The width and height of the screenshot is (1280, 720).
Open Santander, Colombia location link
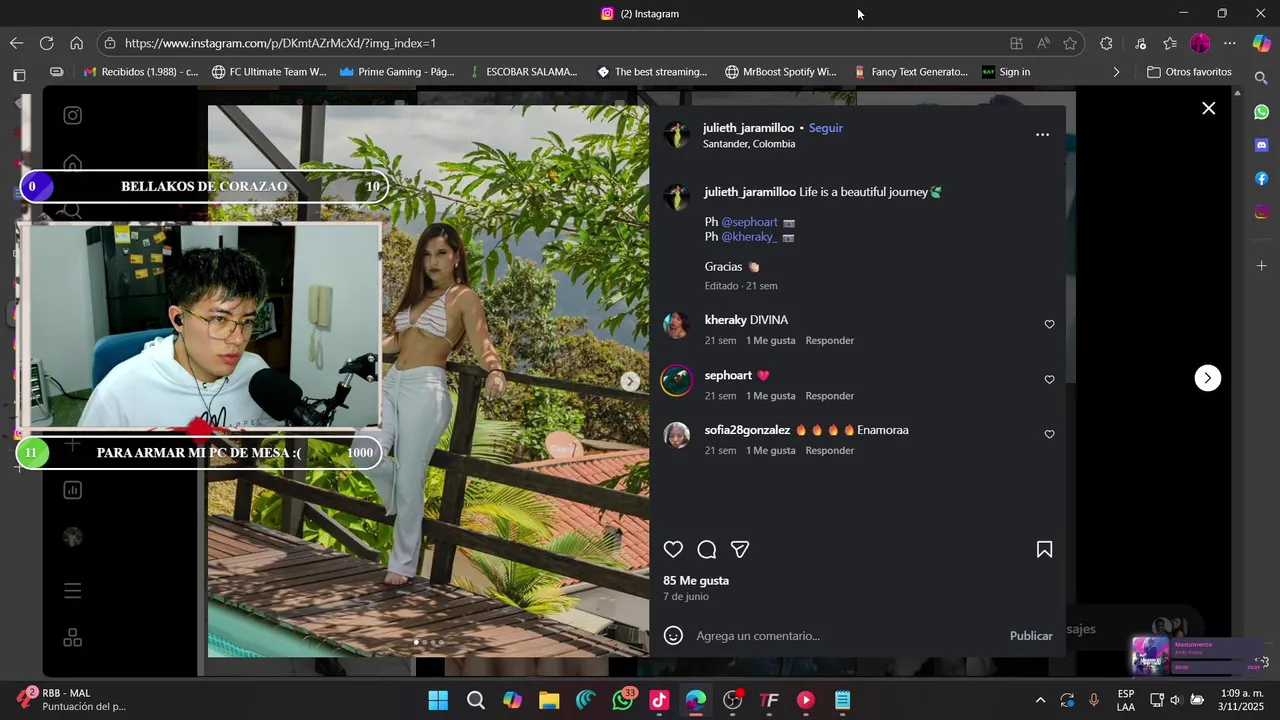point(749,144)
